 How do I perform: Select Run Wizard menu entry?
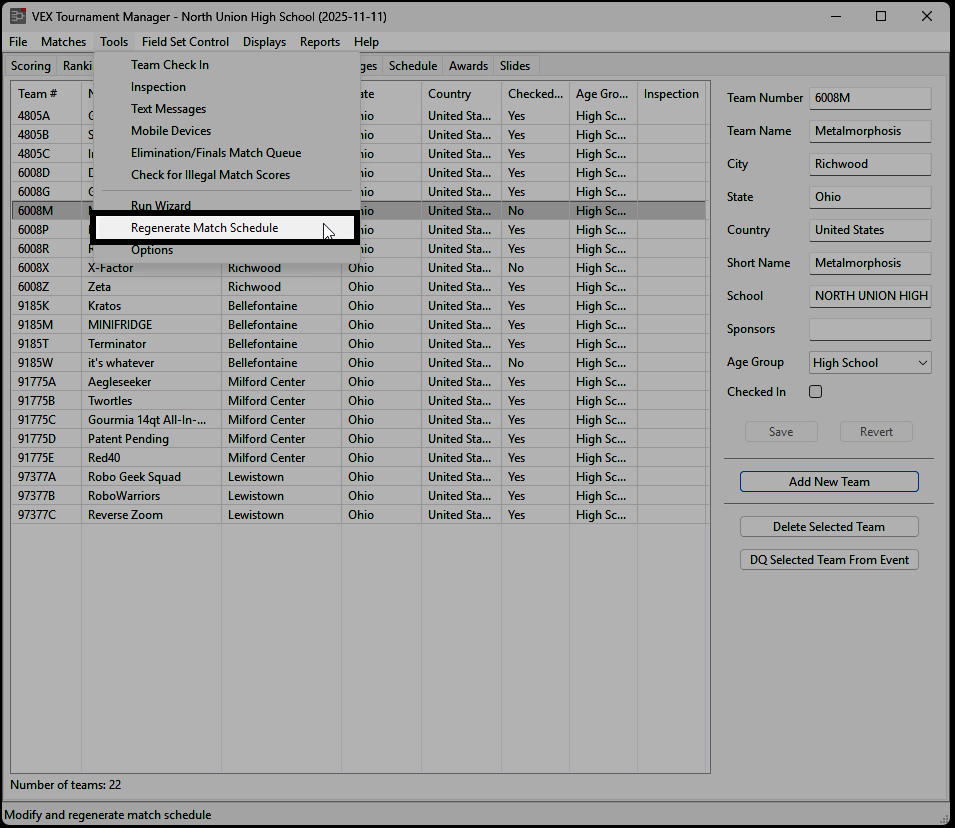click(x=226, y=205)
